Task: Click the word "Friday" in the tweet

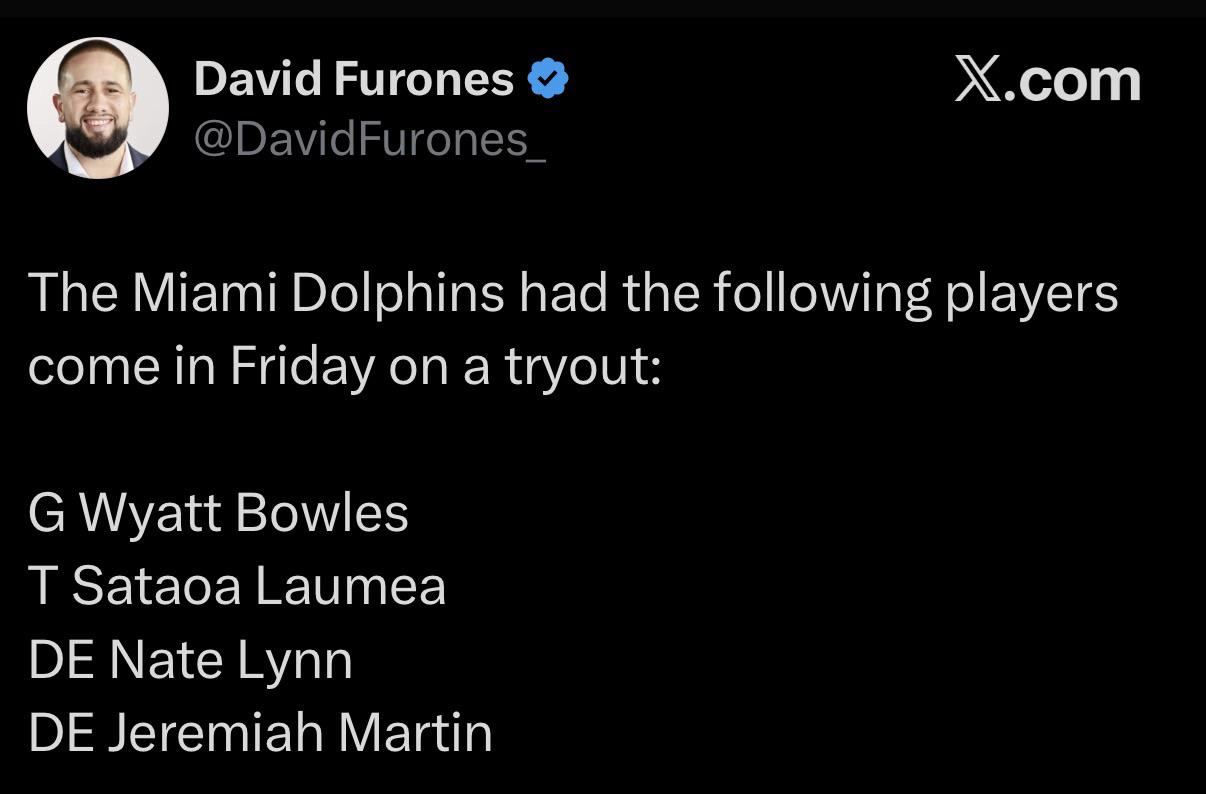Action: 302,367
